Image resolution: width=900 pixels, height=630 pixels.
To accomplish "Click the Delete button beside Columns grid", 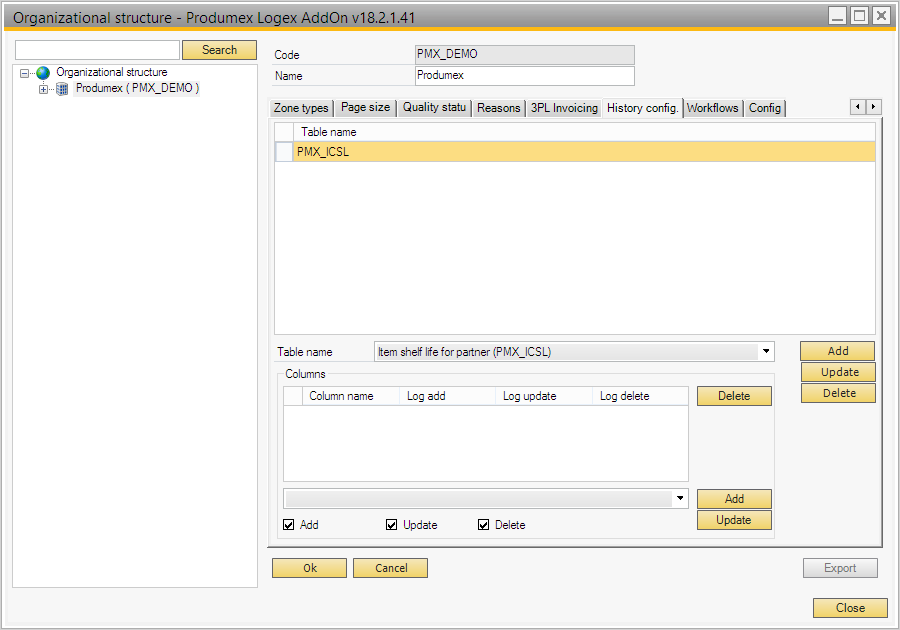I will 734,396.
